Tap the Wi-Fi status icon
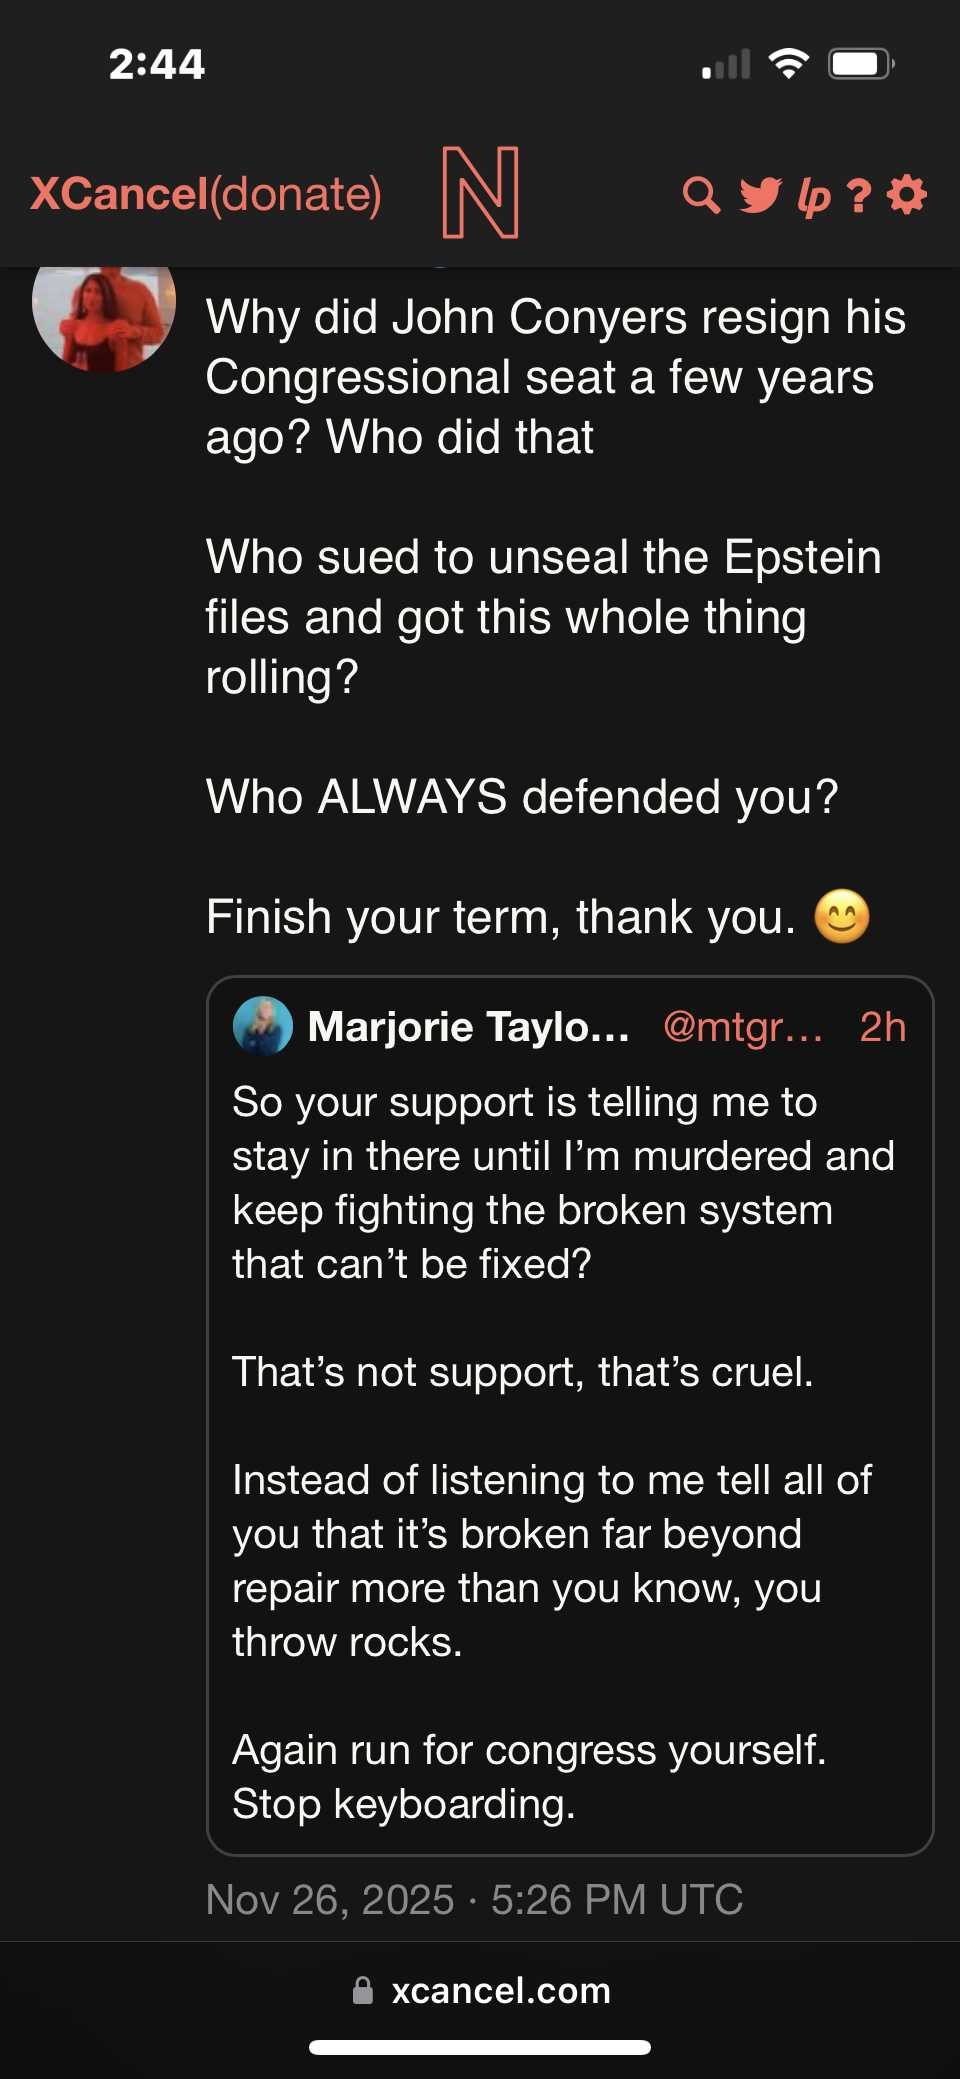This screenshot has height=2079, width=960. click(x=789, y=65)
